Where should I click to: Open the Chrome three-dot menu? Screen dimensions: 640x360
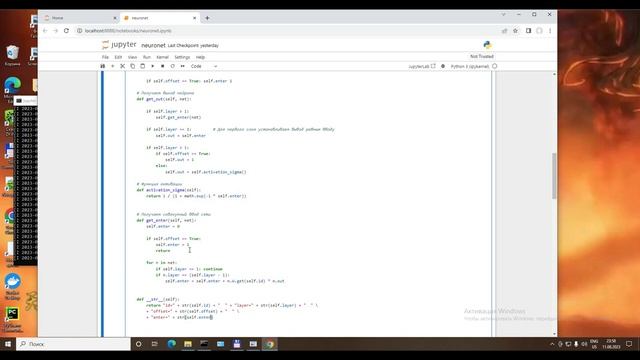[x=550, y=31]
